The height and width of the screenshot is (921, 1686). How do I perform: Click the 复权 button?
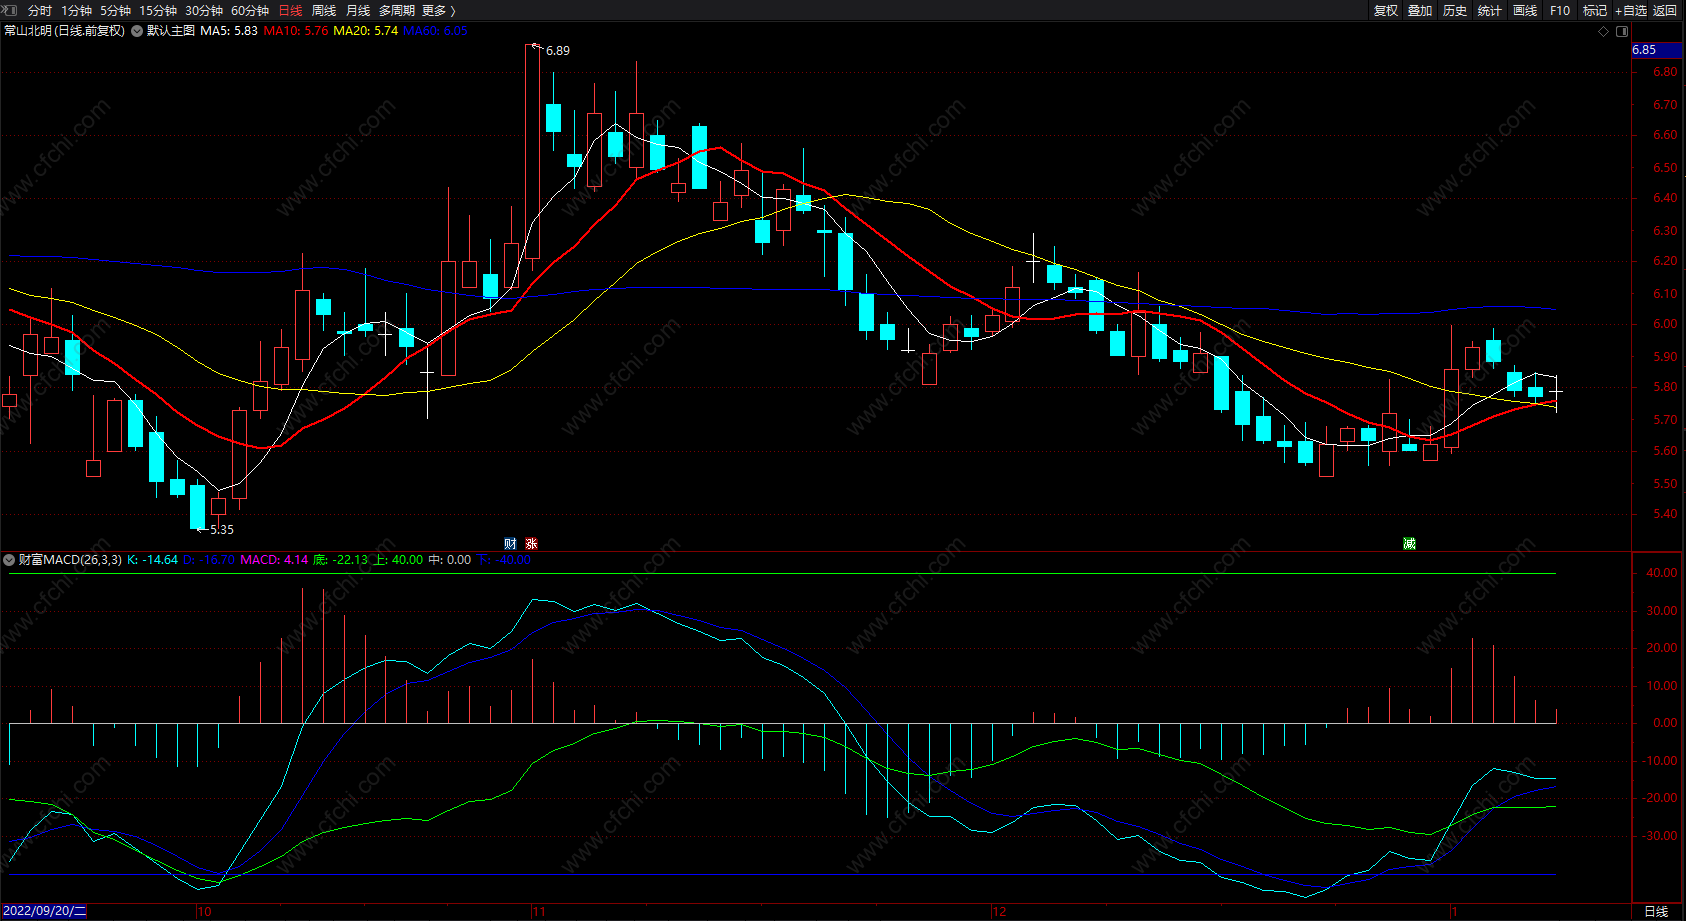pyautogui.click(x=1386, y=10)
